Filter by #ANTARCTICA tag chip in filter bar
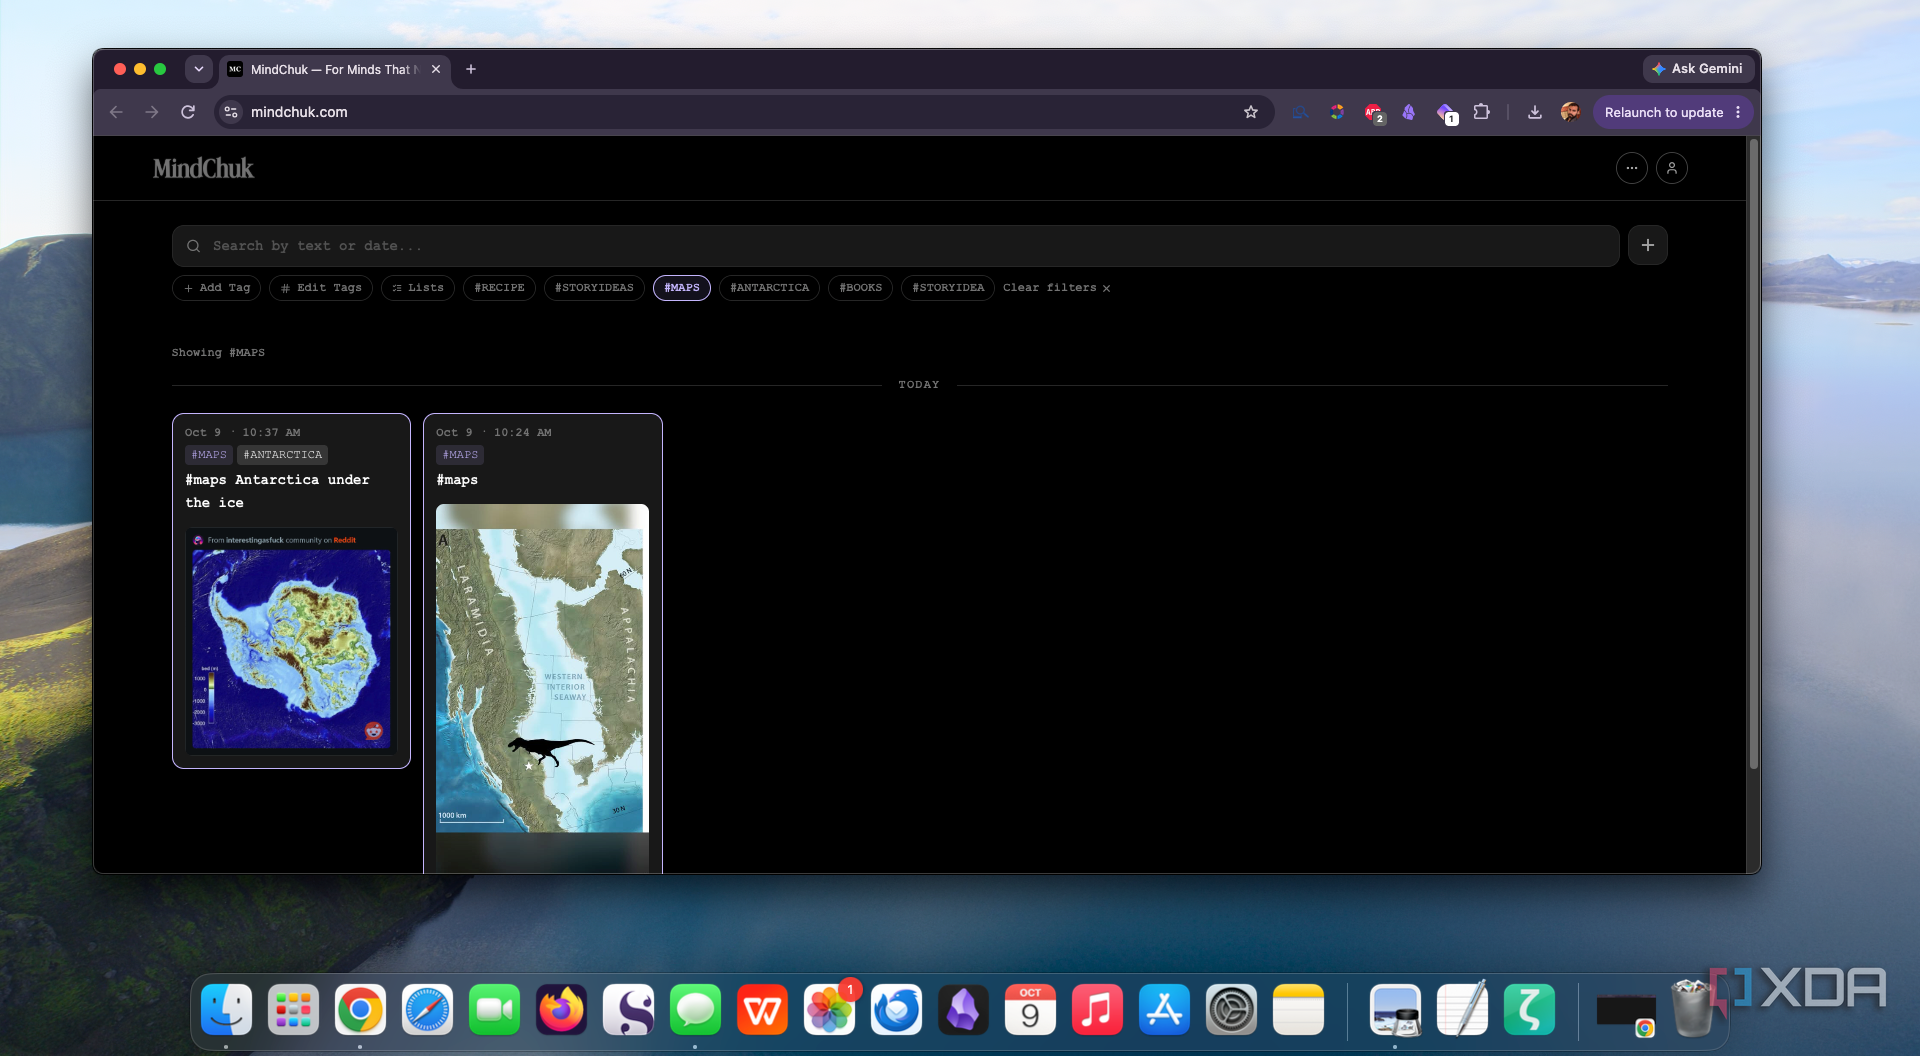The width and height of the screenshot is (1920, 1056). [769, 288]
